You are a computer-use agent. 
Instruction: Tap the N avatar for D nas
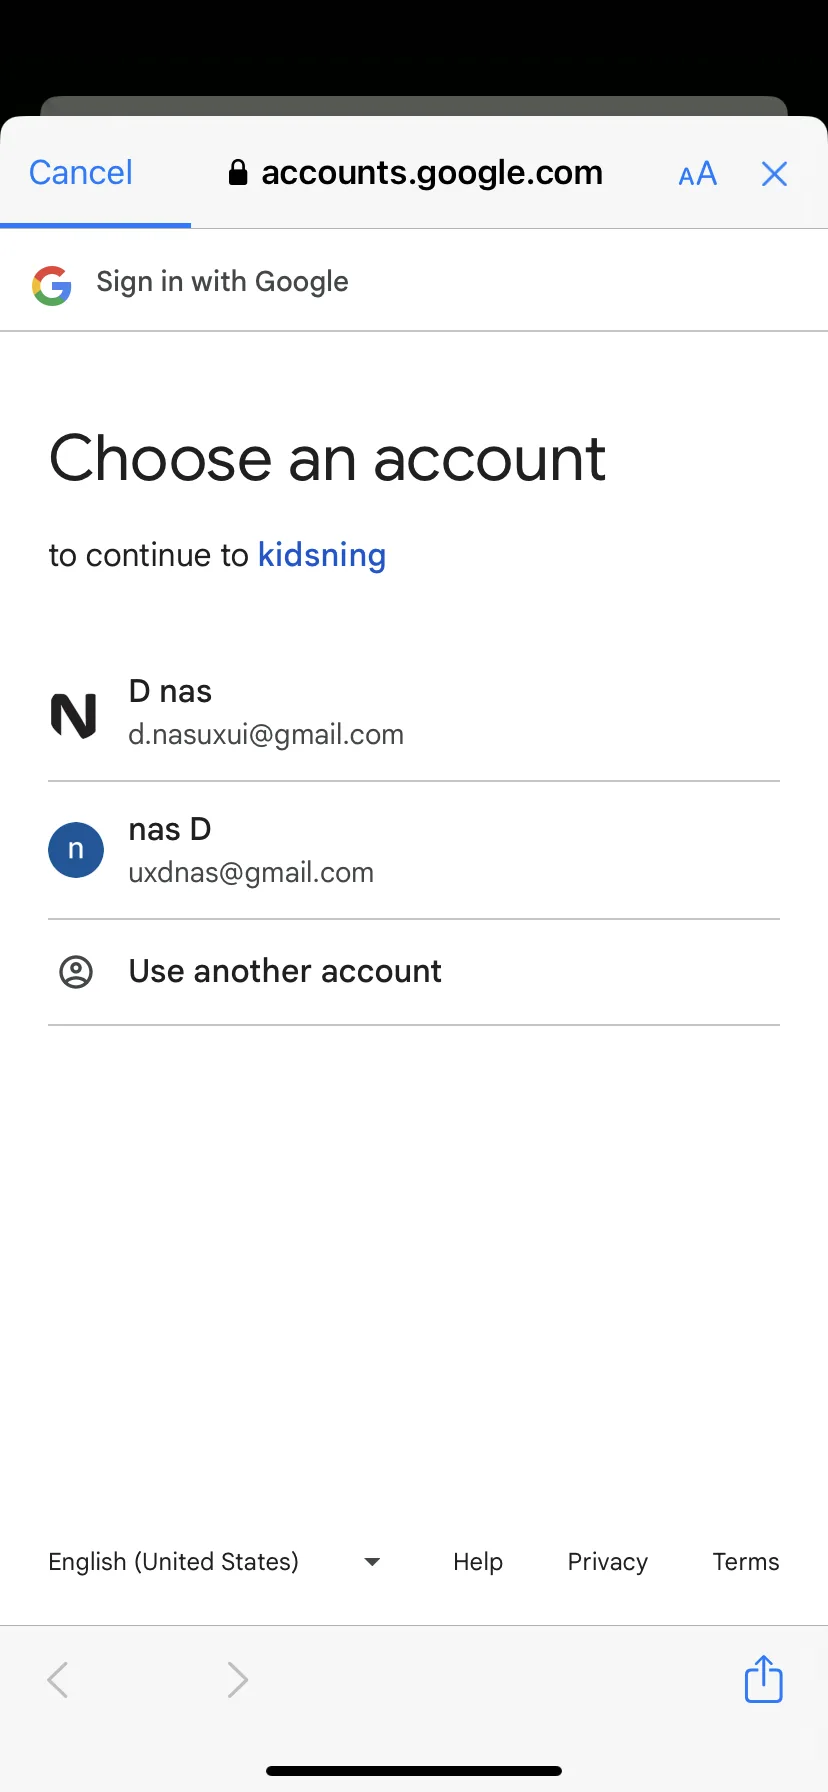coord(74,715)
